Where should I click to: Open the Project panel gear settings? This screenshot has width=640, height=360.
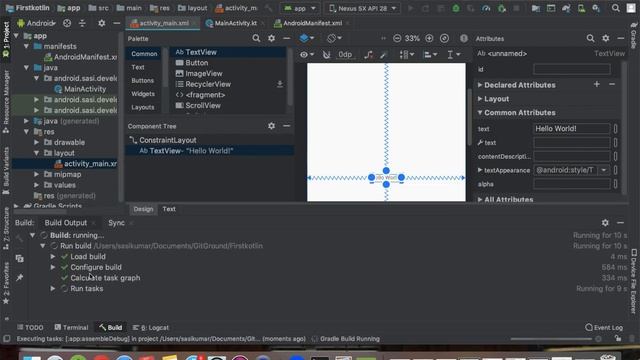(x=102, y=23)
